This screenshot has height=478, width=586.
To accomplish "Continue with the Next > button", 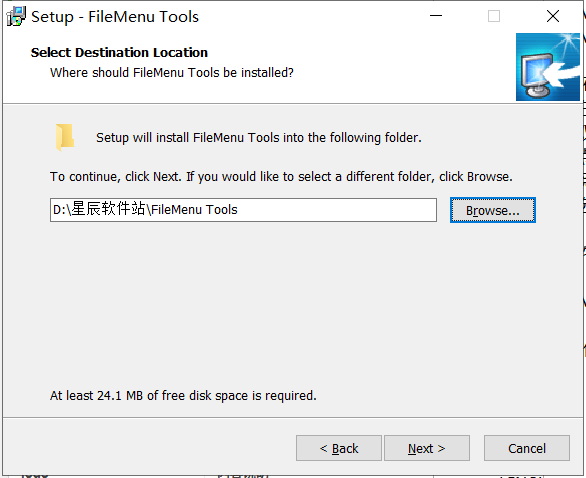I will [427, 448].
